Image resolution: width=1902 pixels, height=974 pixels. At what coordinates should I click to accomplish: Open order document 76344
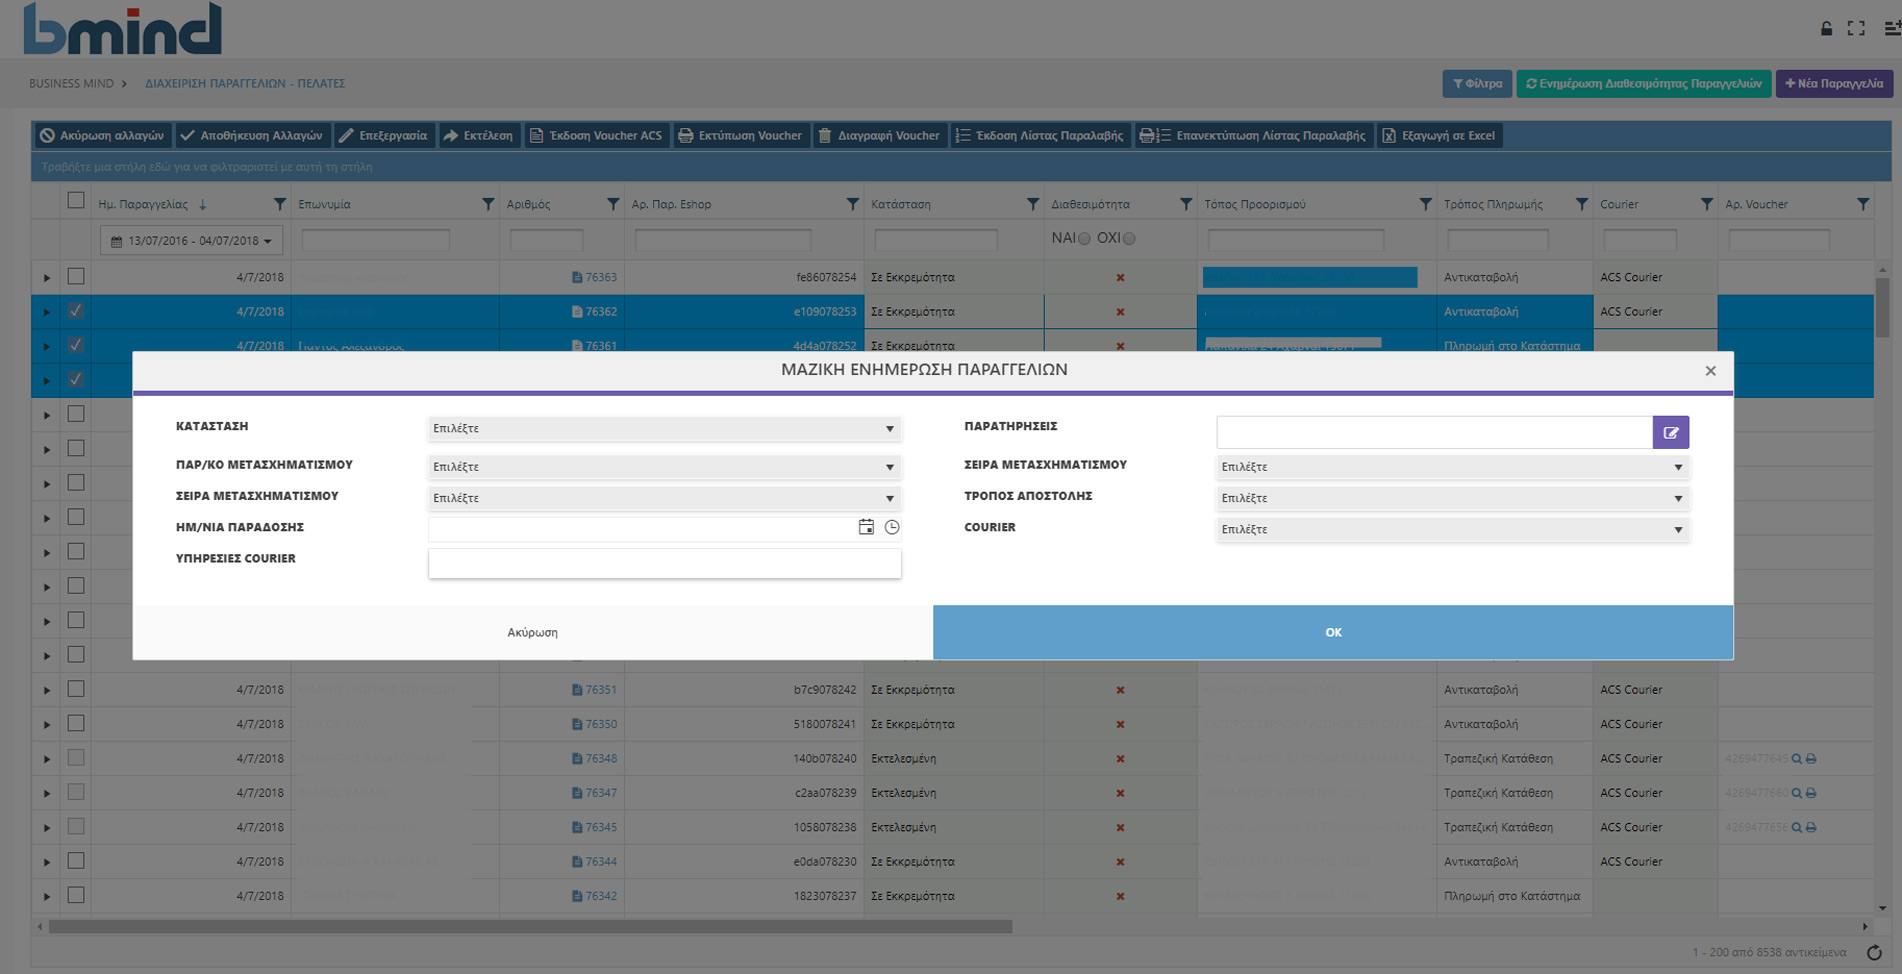click(594, 861)
